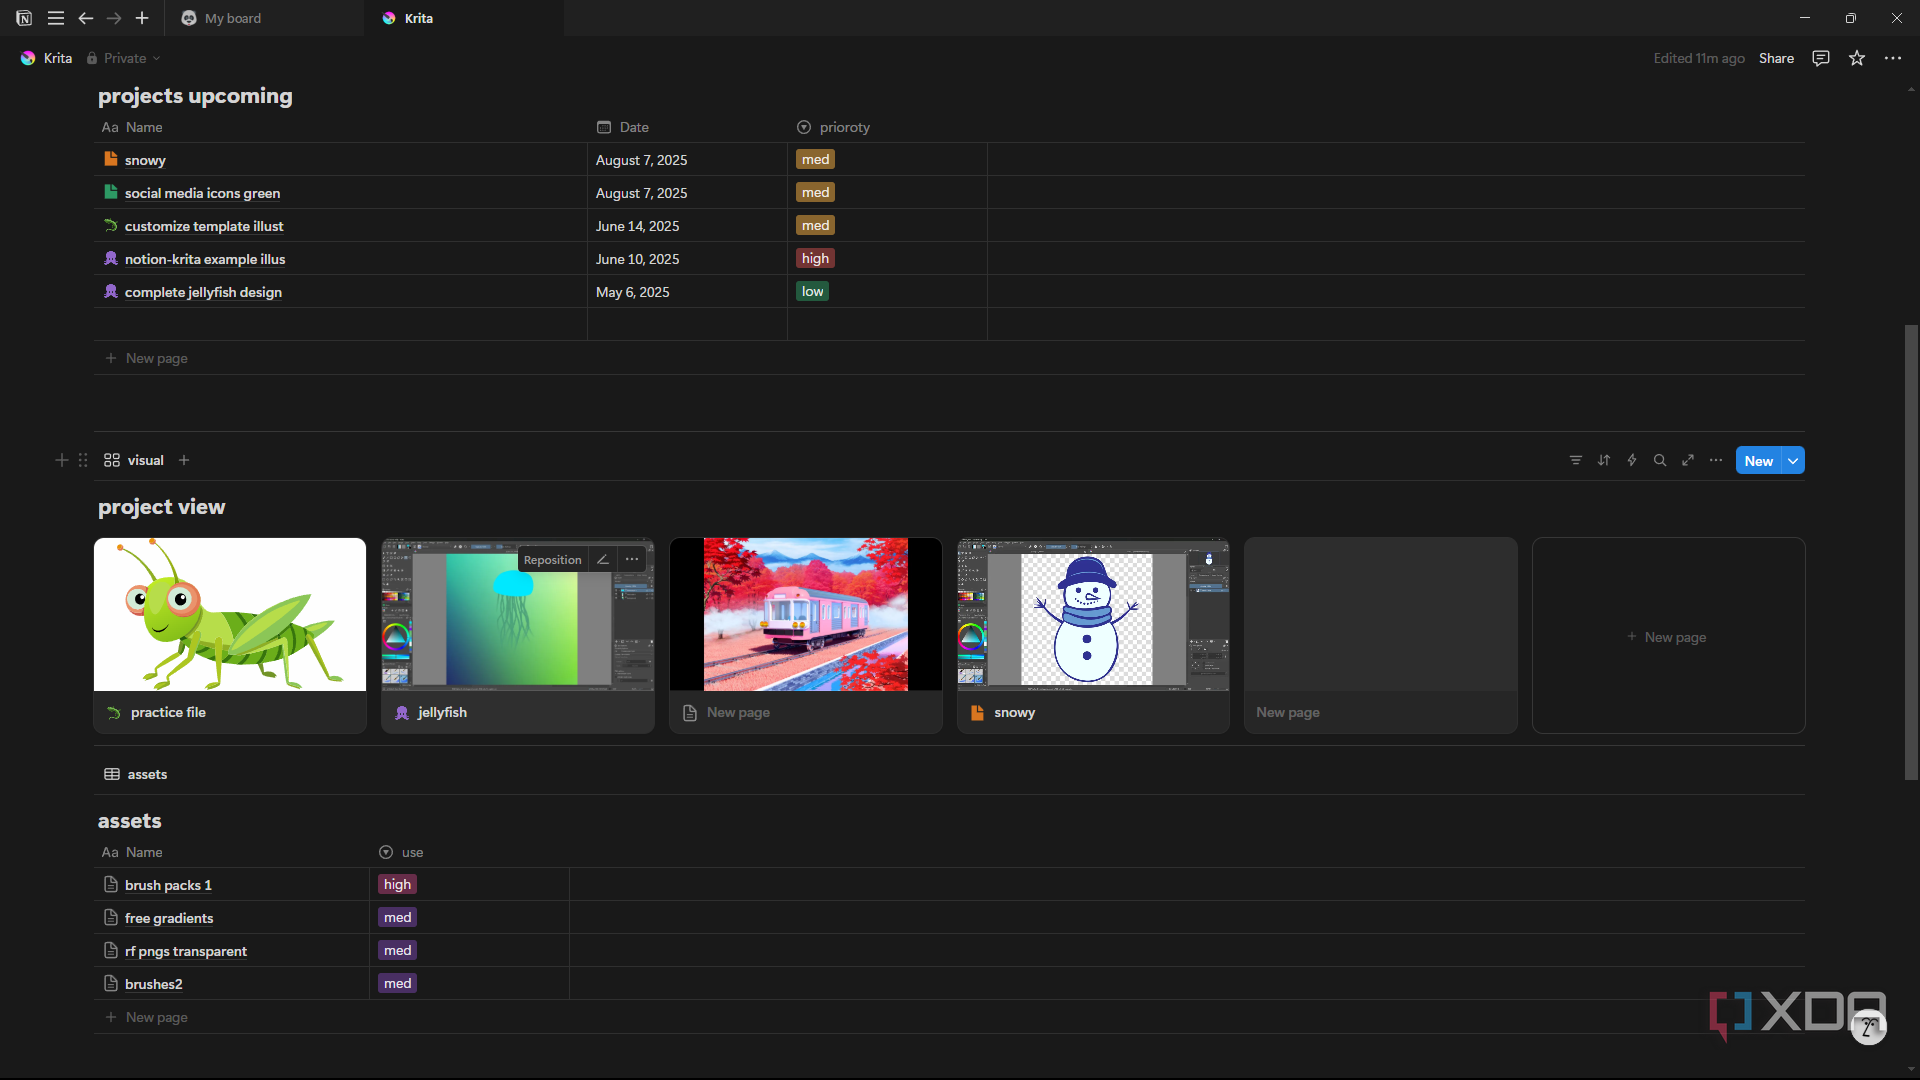
Task: Click the Krita breadcrumb page icon
Action: pyautogui.click(x=28, y=58)
